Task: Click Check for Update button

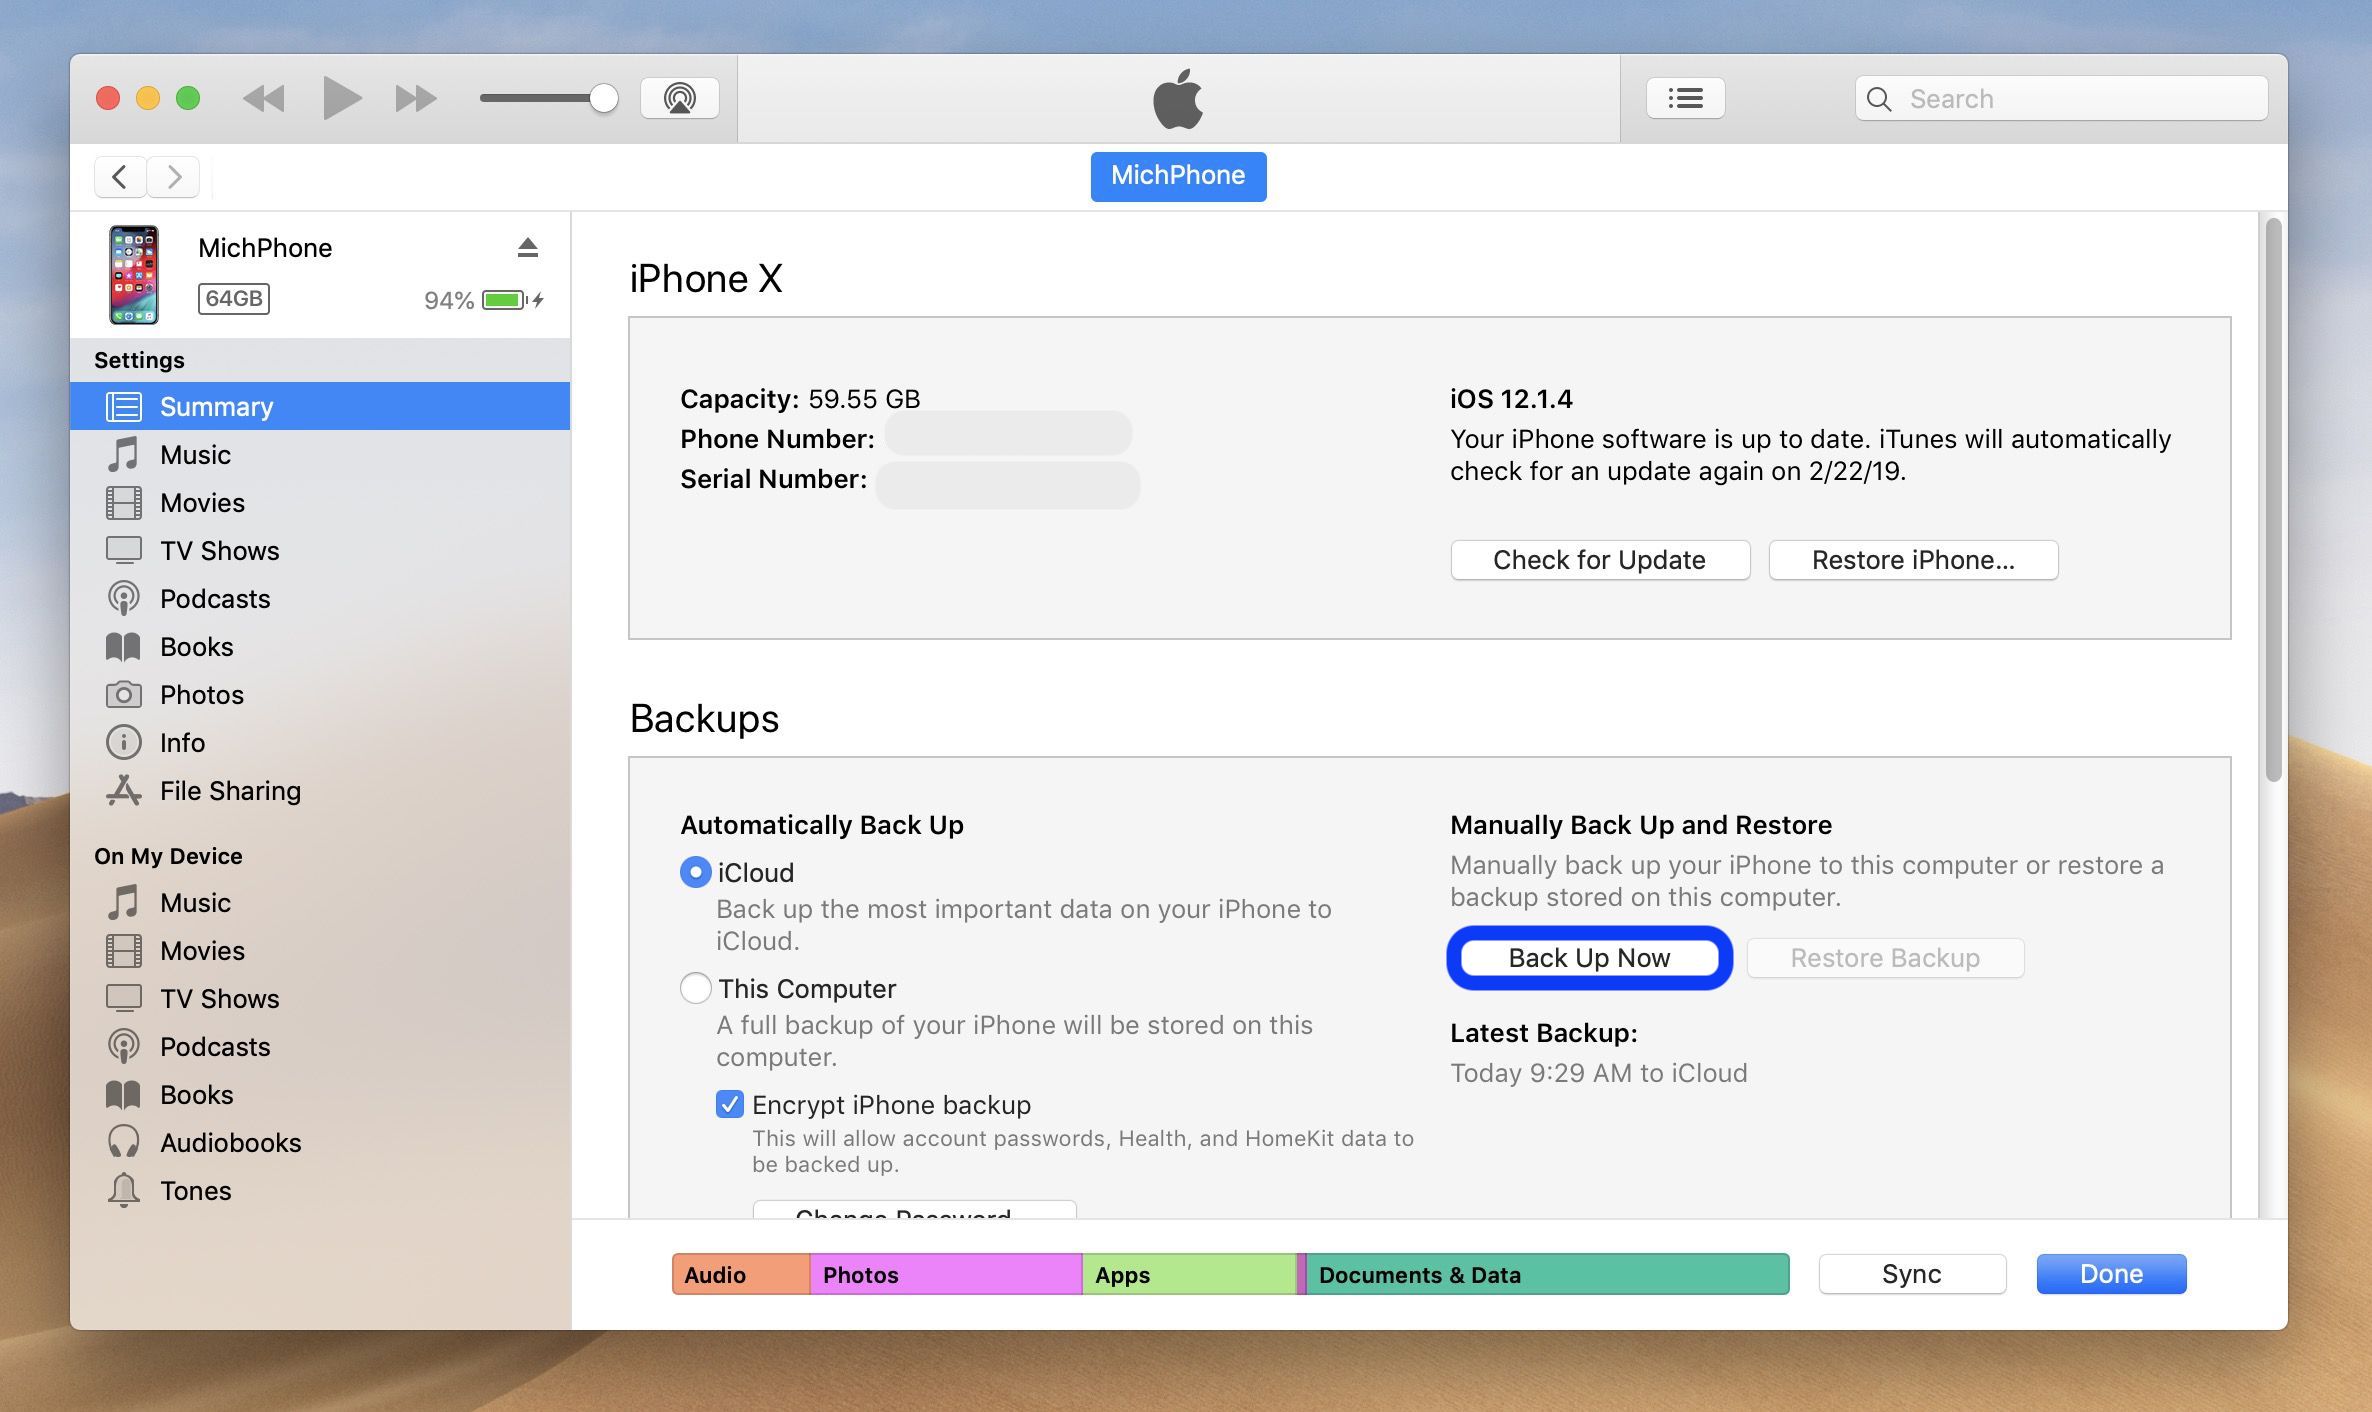Action: (x=1600, y=558)
